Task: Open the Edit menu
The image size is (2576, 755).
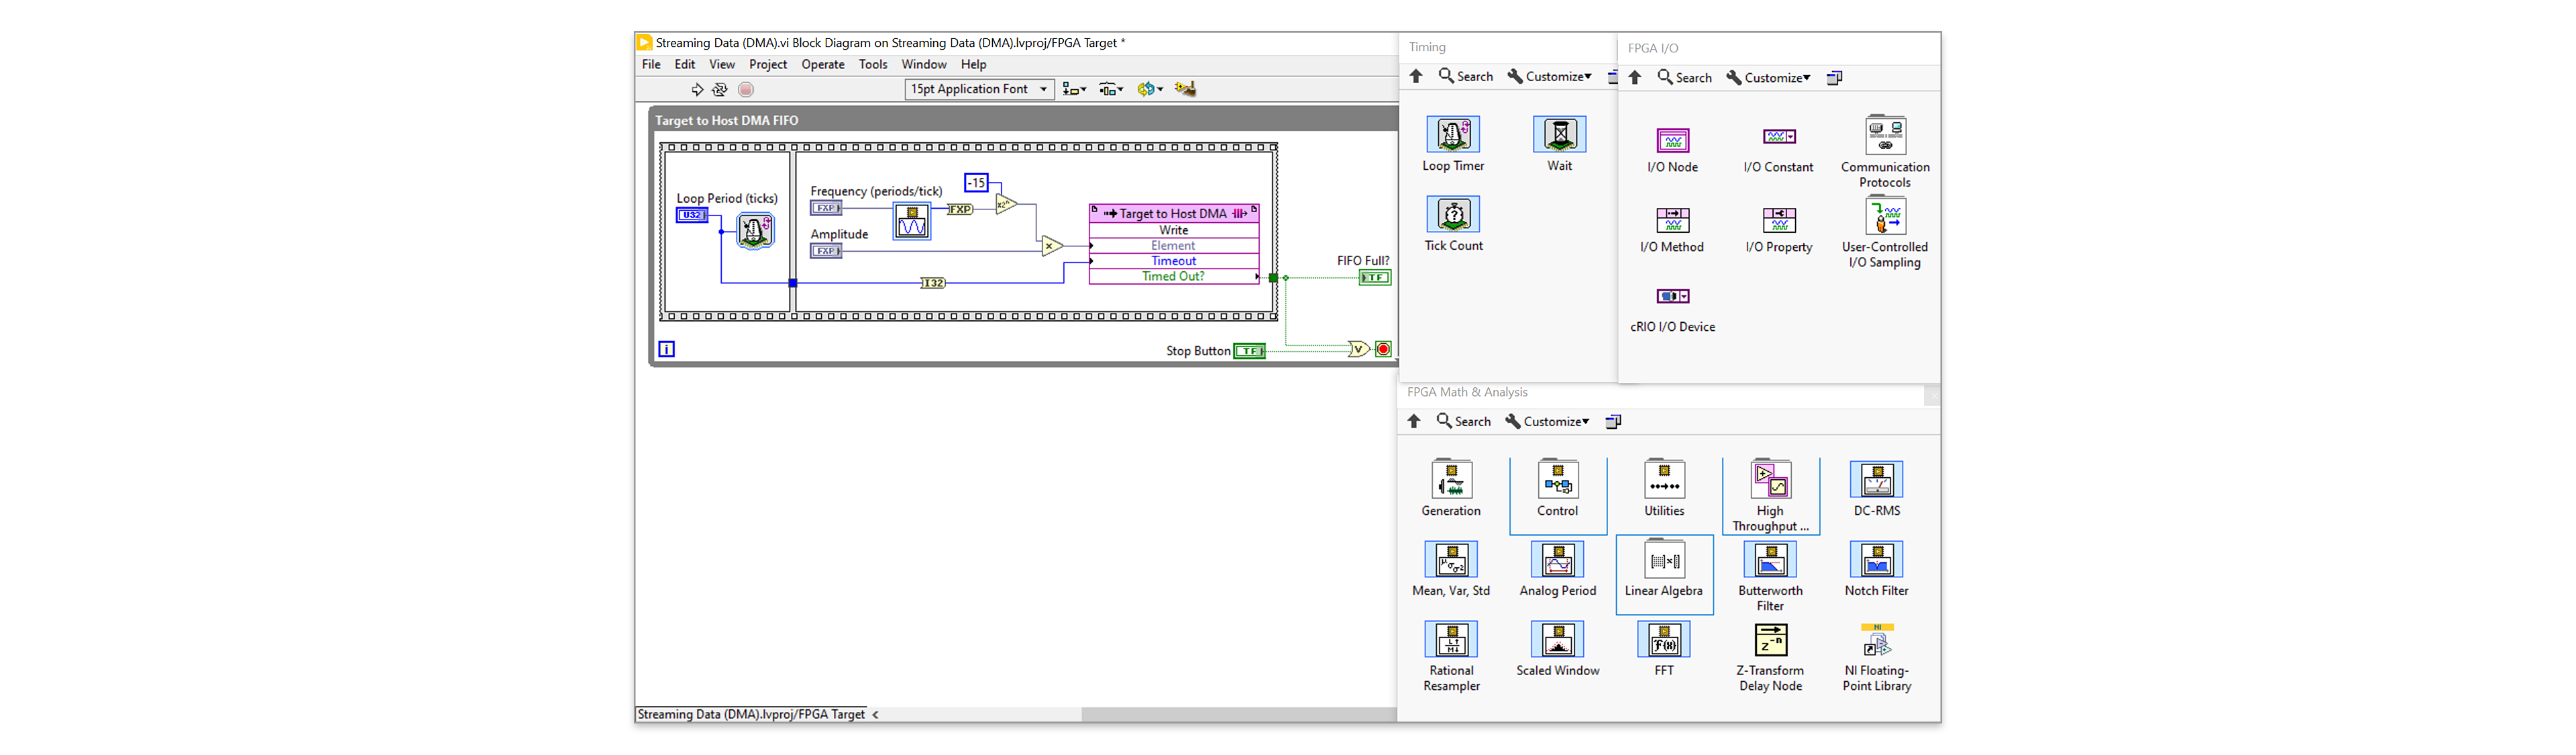Action: 685,64
